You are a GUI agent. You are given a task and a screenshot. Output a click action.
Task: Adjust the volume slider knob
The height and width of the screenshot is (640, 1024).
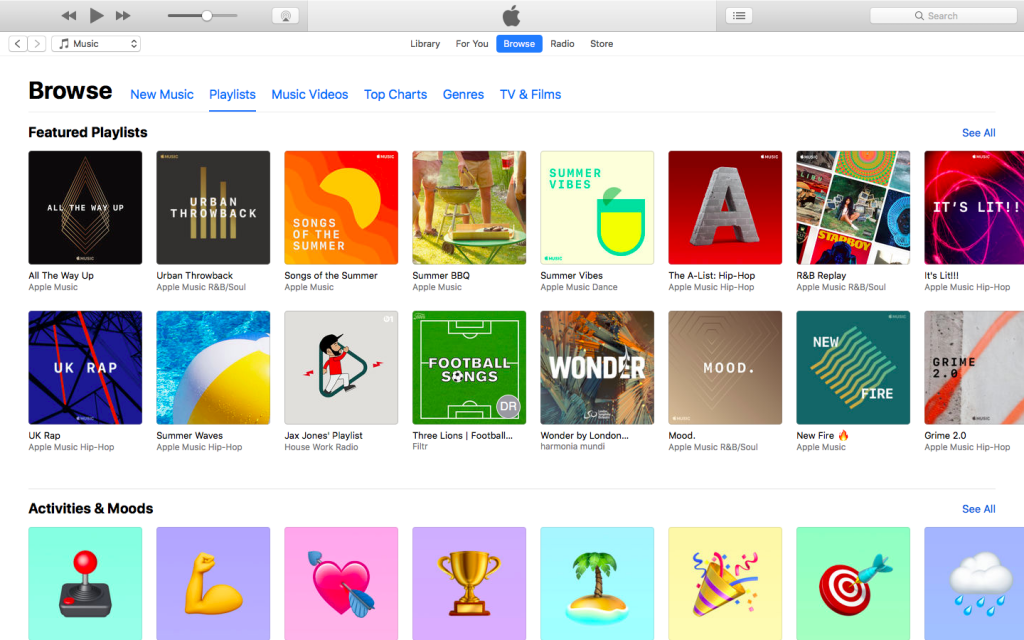click(206, 16)
